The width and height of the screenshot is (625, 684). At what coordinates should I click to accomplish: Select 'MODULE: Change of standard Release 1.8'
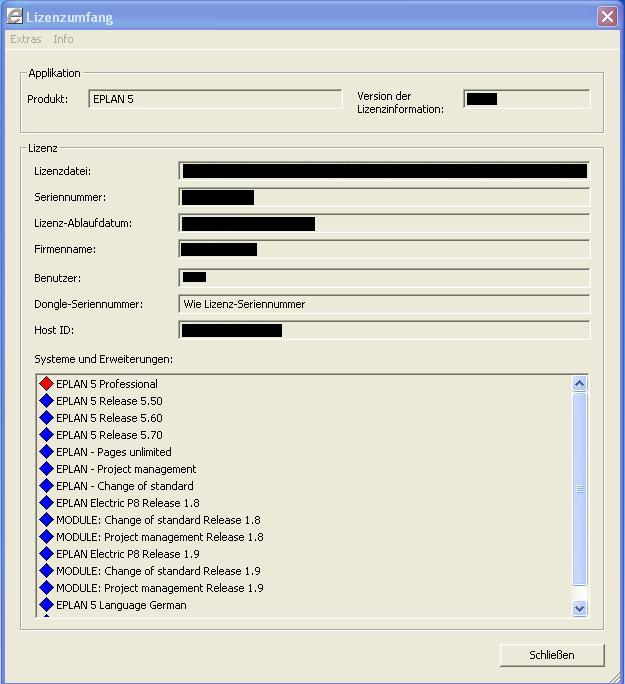[x=158, y=520]
